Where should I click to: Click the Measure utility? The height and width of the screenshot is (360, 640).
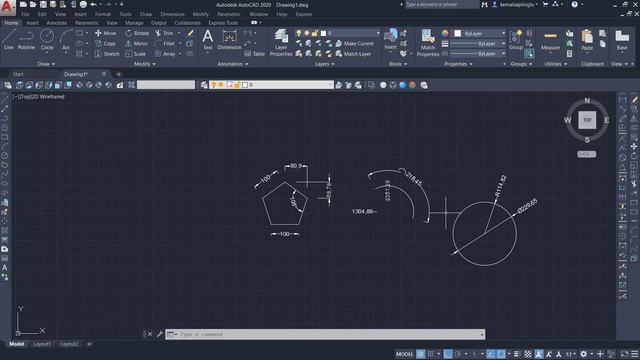(x=550, y=40)
